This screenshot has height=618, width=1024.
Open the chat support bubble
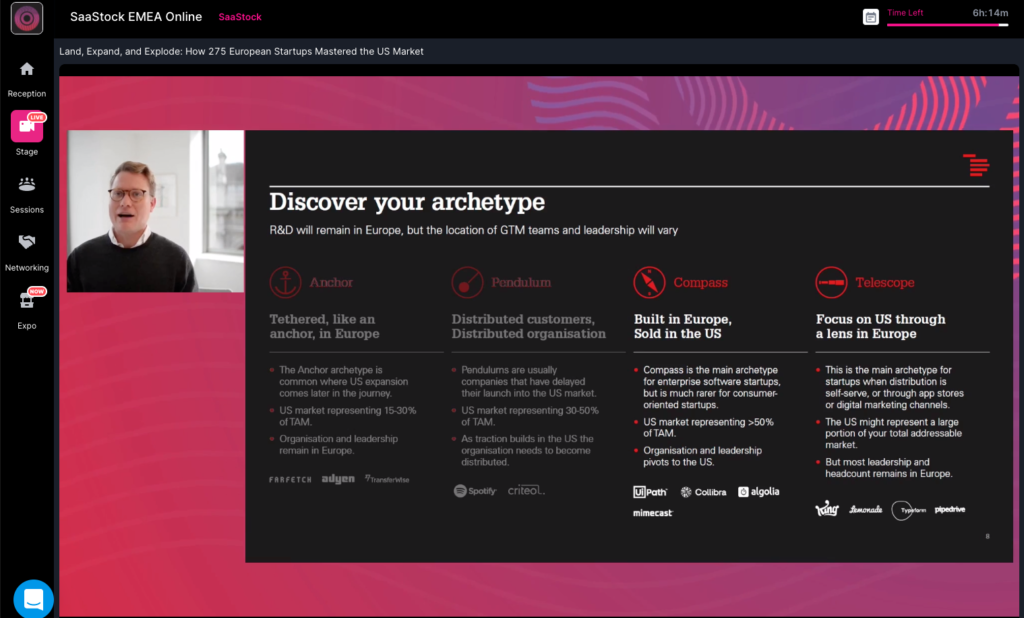33,598
